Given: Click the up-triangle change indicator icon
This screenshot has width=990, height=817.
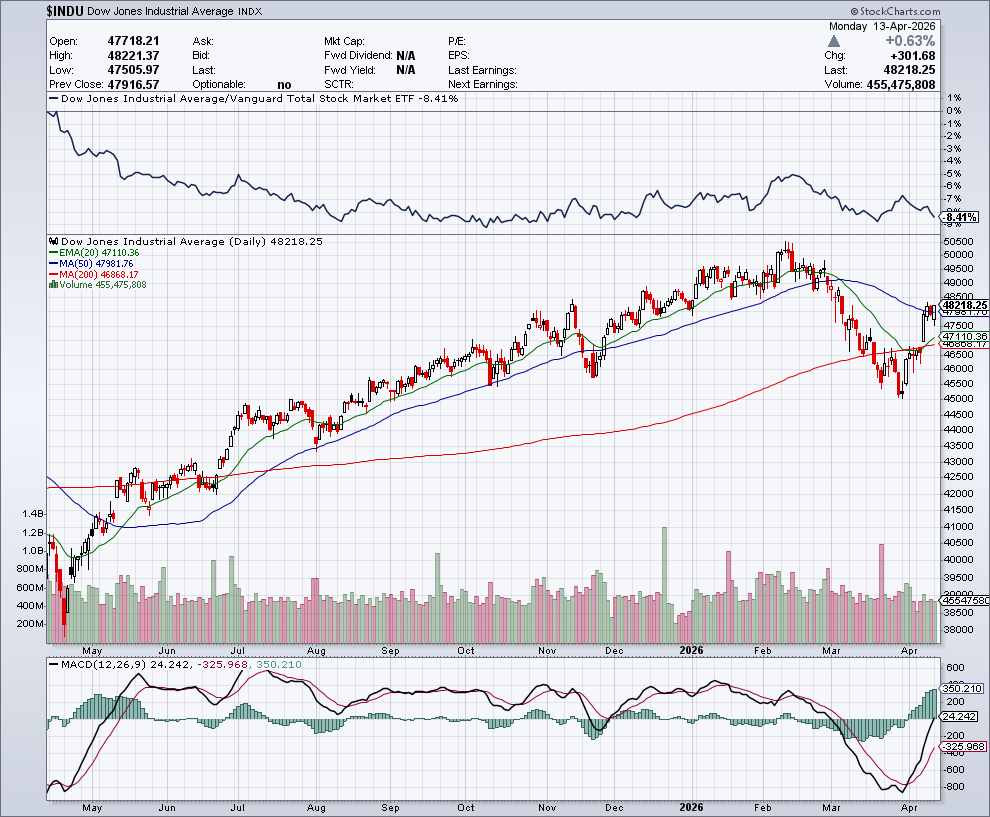Looking at the screenshot, I should coord(834,41).
